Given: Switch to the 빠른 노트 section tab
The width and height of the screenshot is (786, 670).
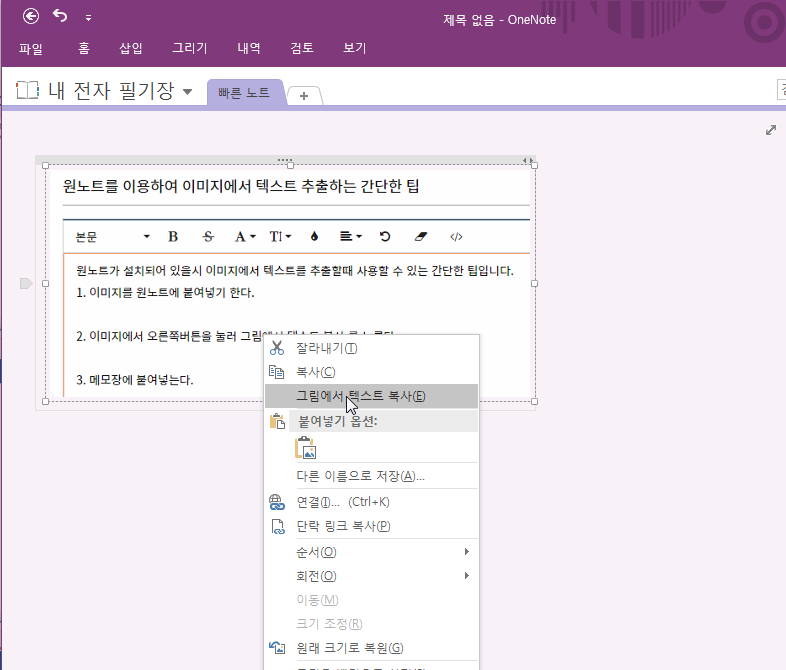Looking at the screenshot, I should pos(244,92).
